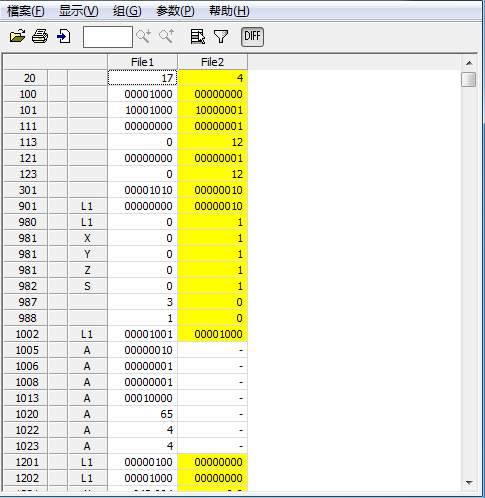Click the second search magnifier icon

167,36
